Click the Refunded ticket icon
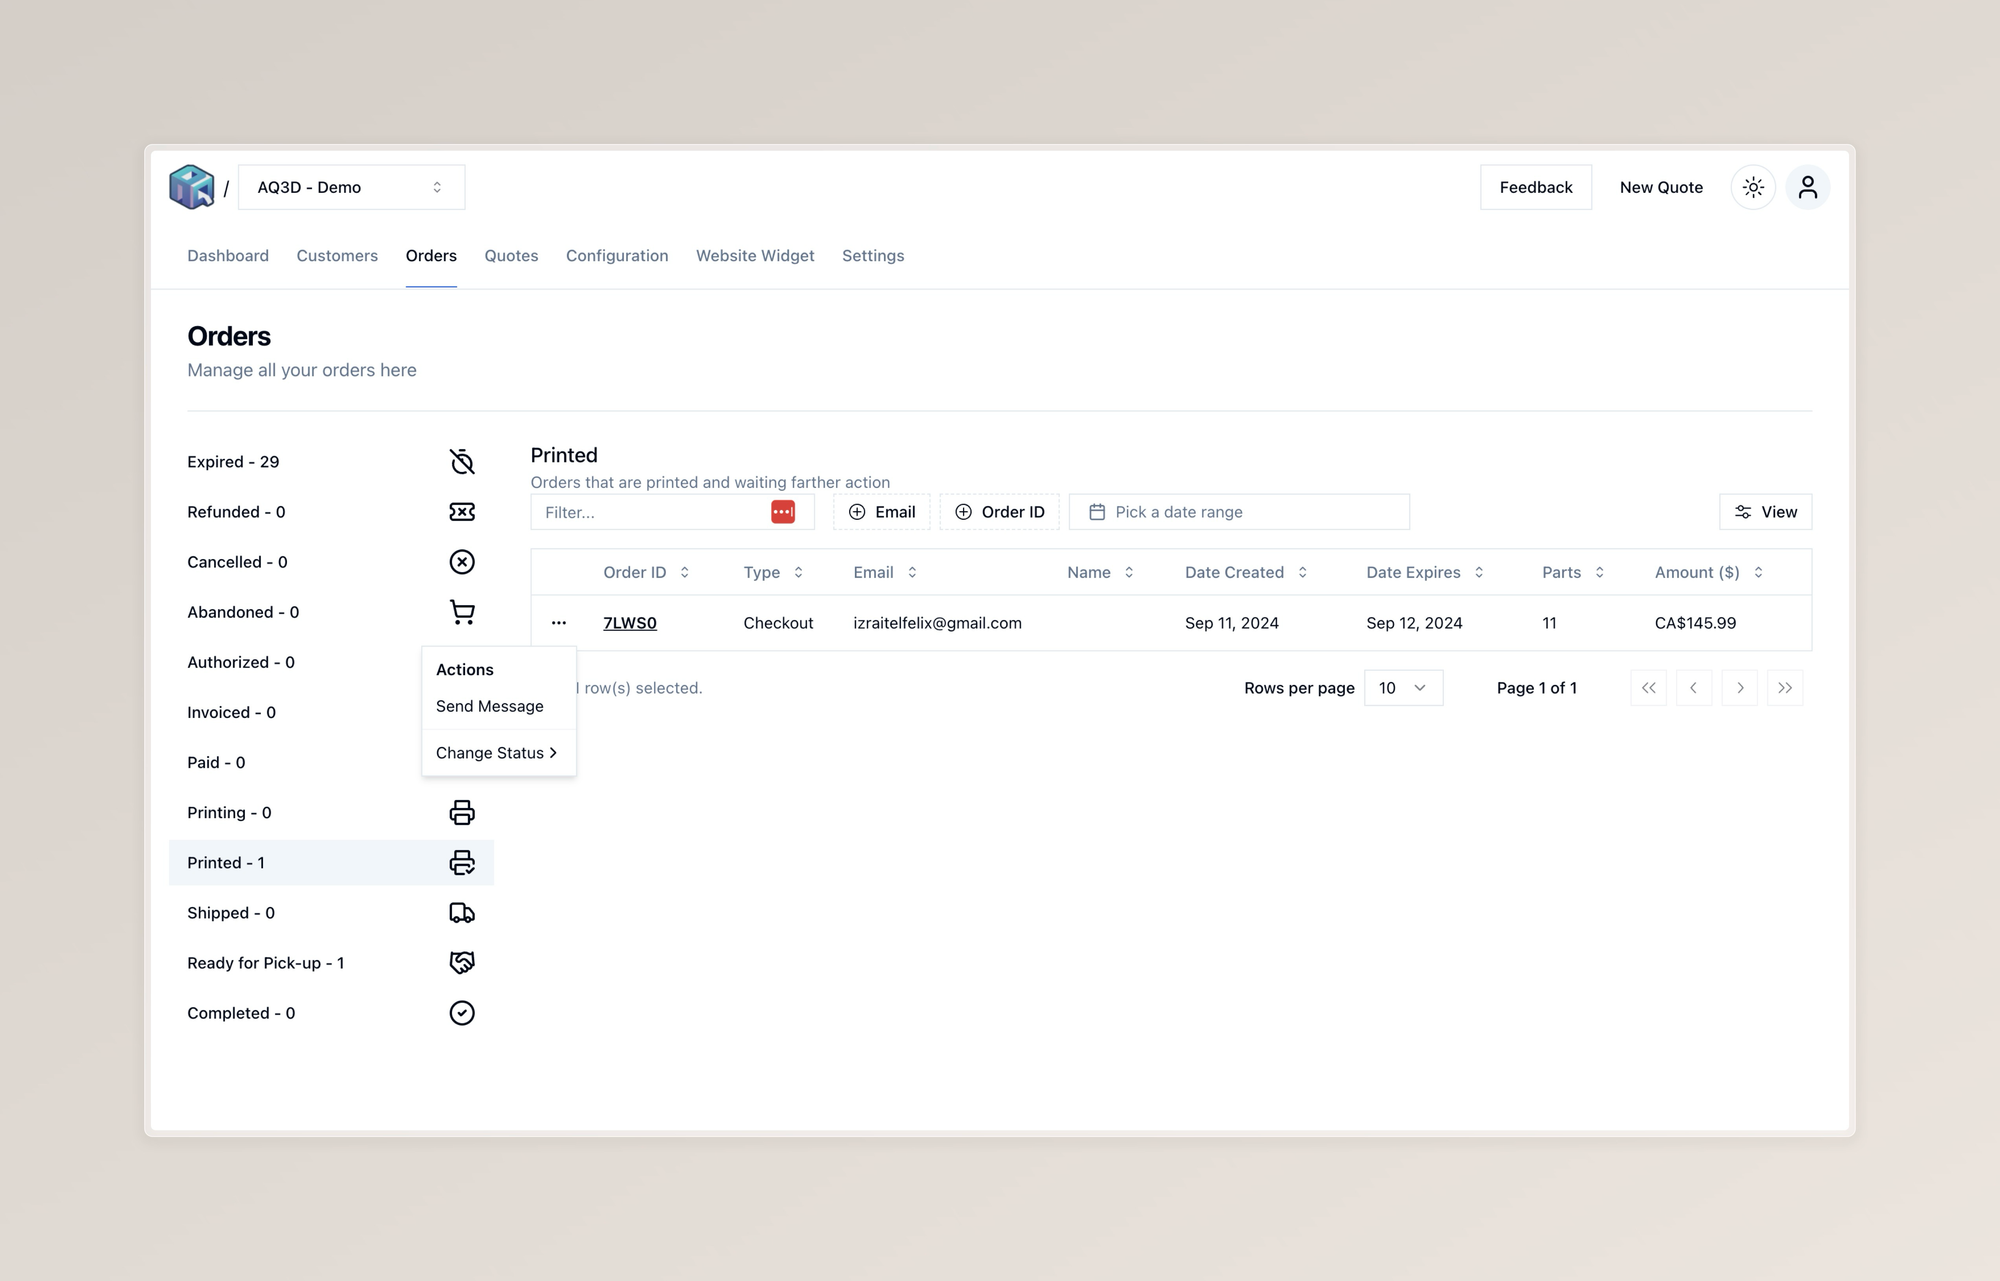Viewport: 2000px width, 1281px height. pyautogui.click(x=461, y=512)
